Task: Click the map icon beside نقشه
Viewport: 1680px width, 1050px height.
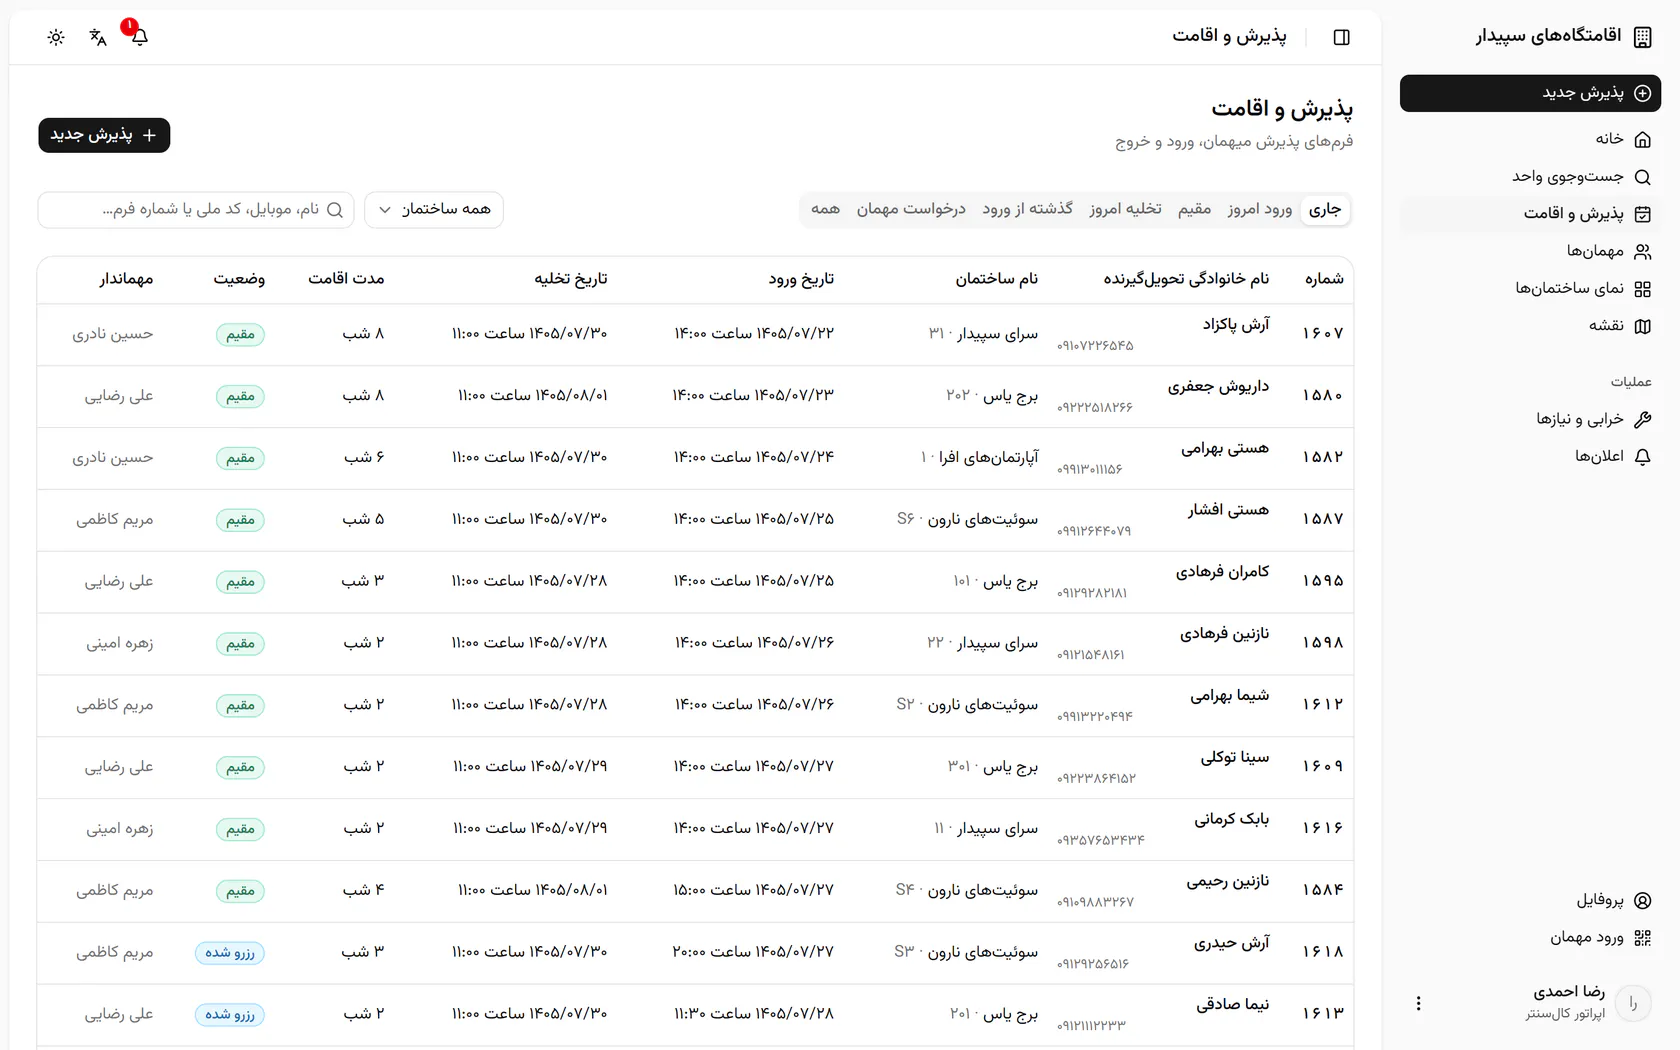Action: point(1642,326)
